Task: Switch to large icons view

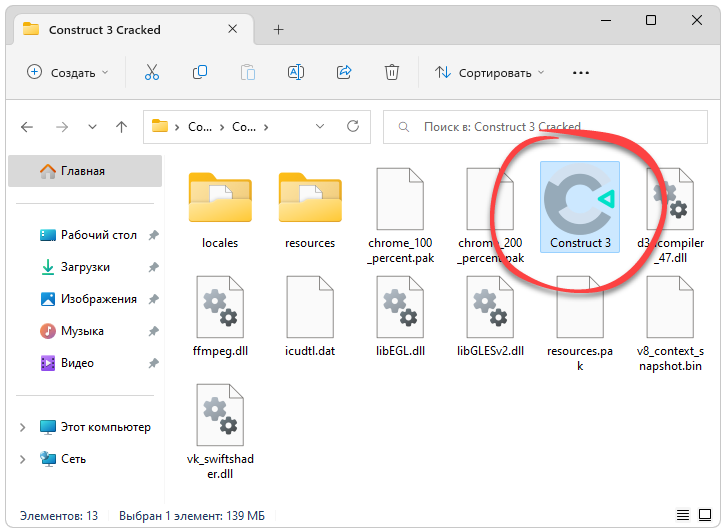Action: (x=705, y=515)
